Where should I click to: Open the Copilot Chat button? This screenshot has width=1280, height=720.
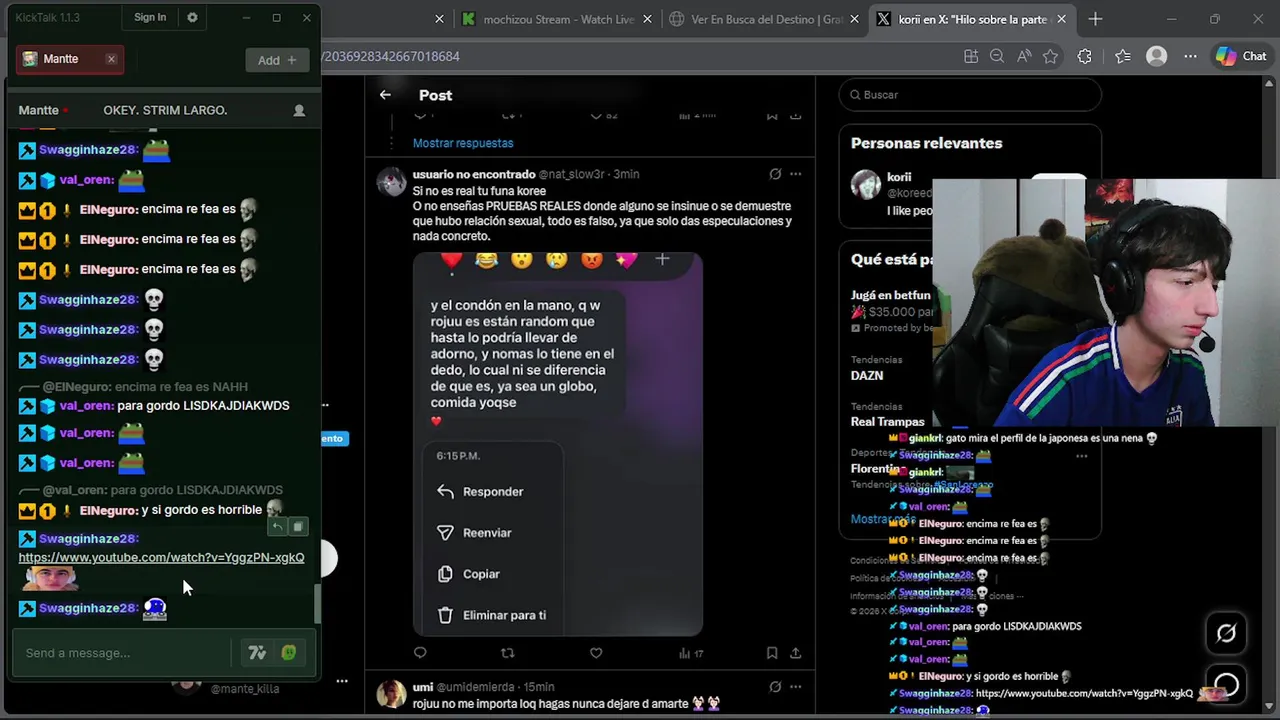1242,57
